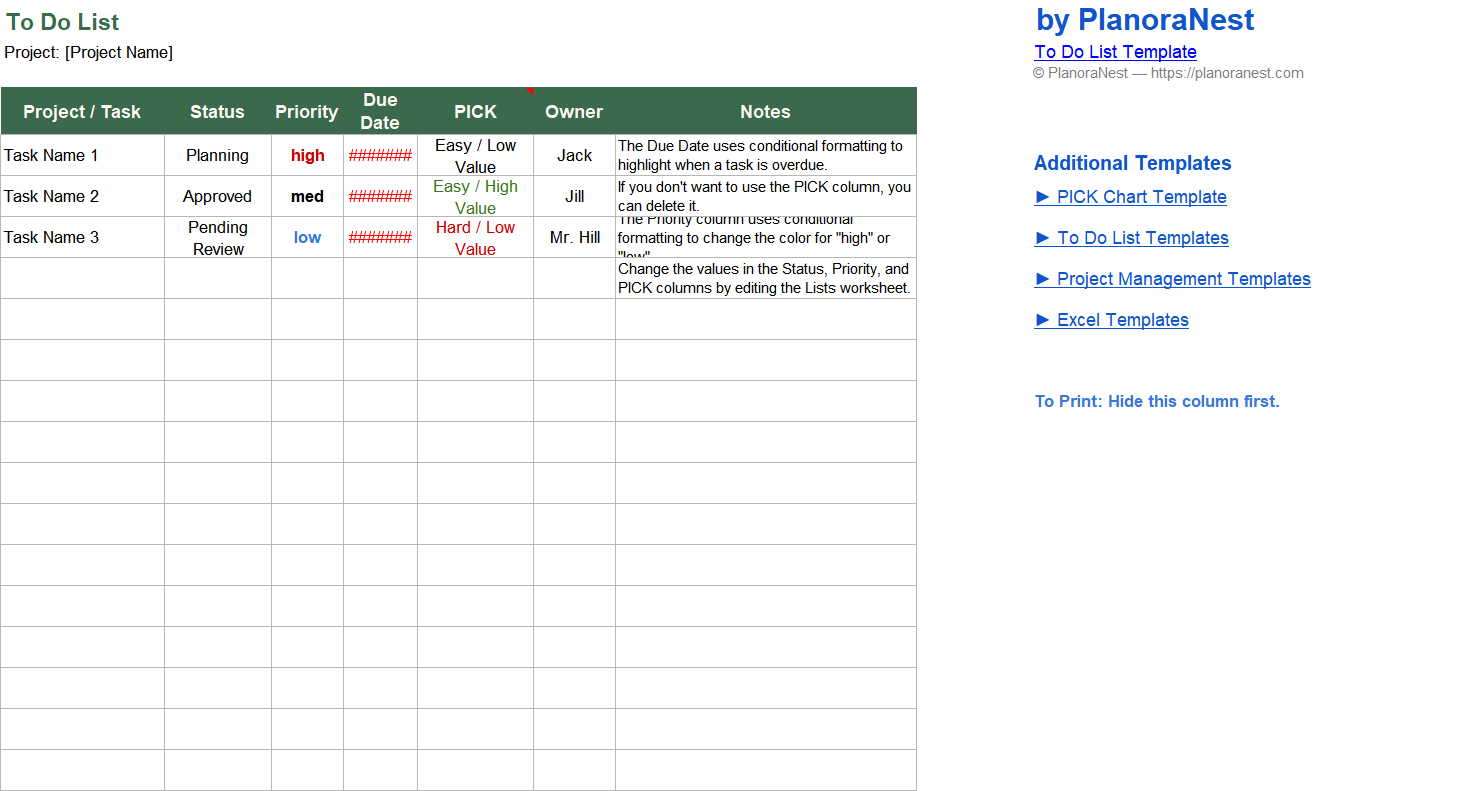Screen dimensions: 1484x791
Task: Select the note about Priority column formatting
Action: [766, 237]
